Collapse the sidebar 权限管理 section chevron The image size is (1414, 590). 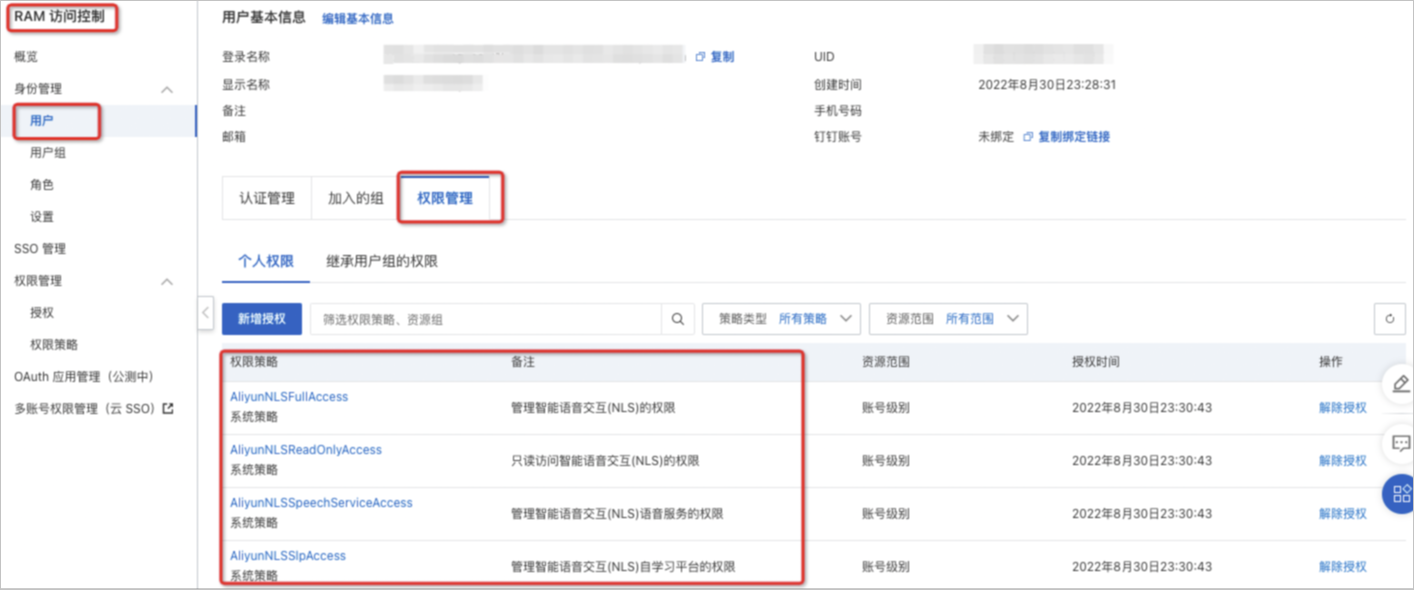(167, 281)
